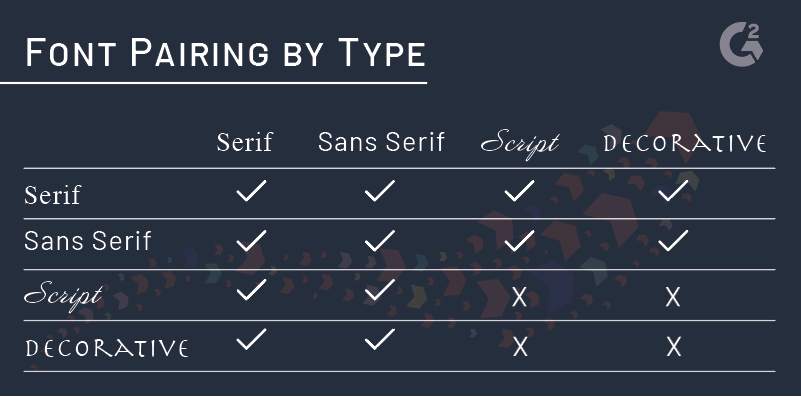Image resolution: width=801 pixels, height=397 pixels.
Task: Click the Font Pairing by Type title
Action: coord(225,52)
